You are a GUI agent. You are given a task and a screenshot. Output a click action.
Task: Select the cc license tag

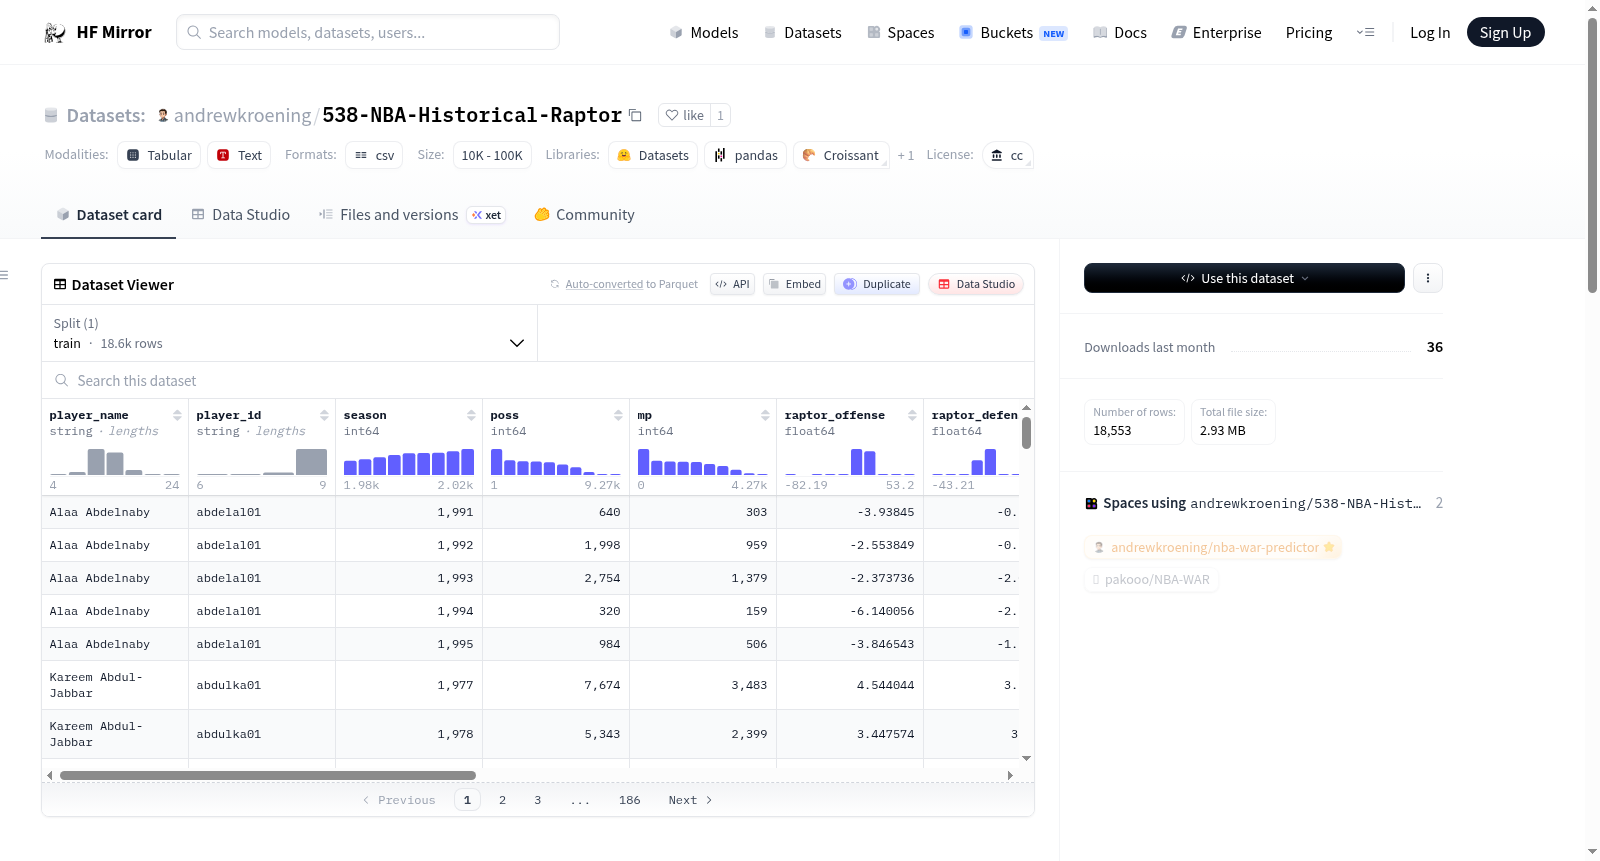pyautogui.click(x=1007, y=155)
